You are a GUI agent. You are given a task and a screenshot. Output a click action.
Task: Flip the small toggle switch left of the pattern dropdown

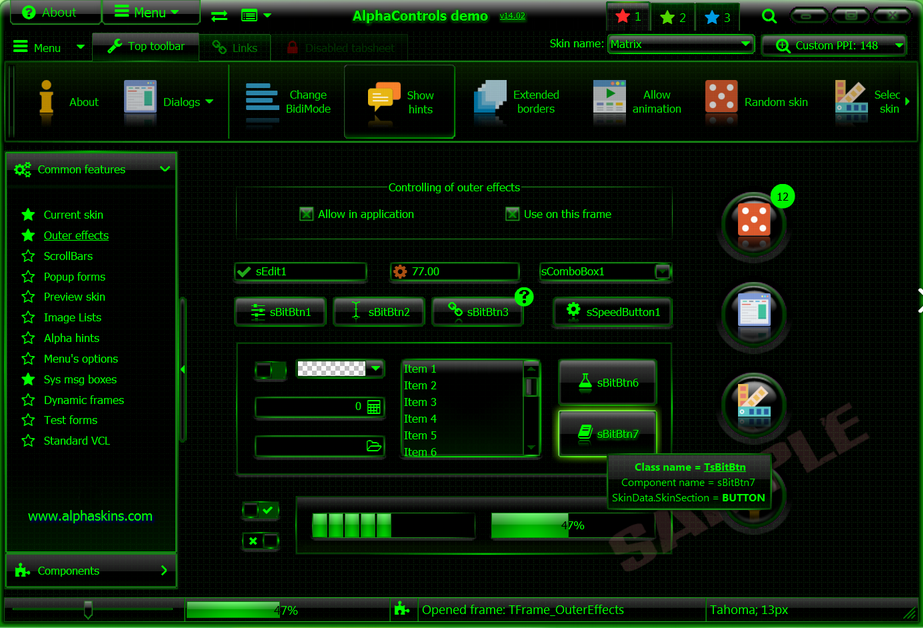[x=270, y=369]
